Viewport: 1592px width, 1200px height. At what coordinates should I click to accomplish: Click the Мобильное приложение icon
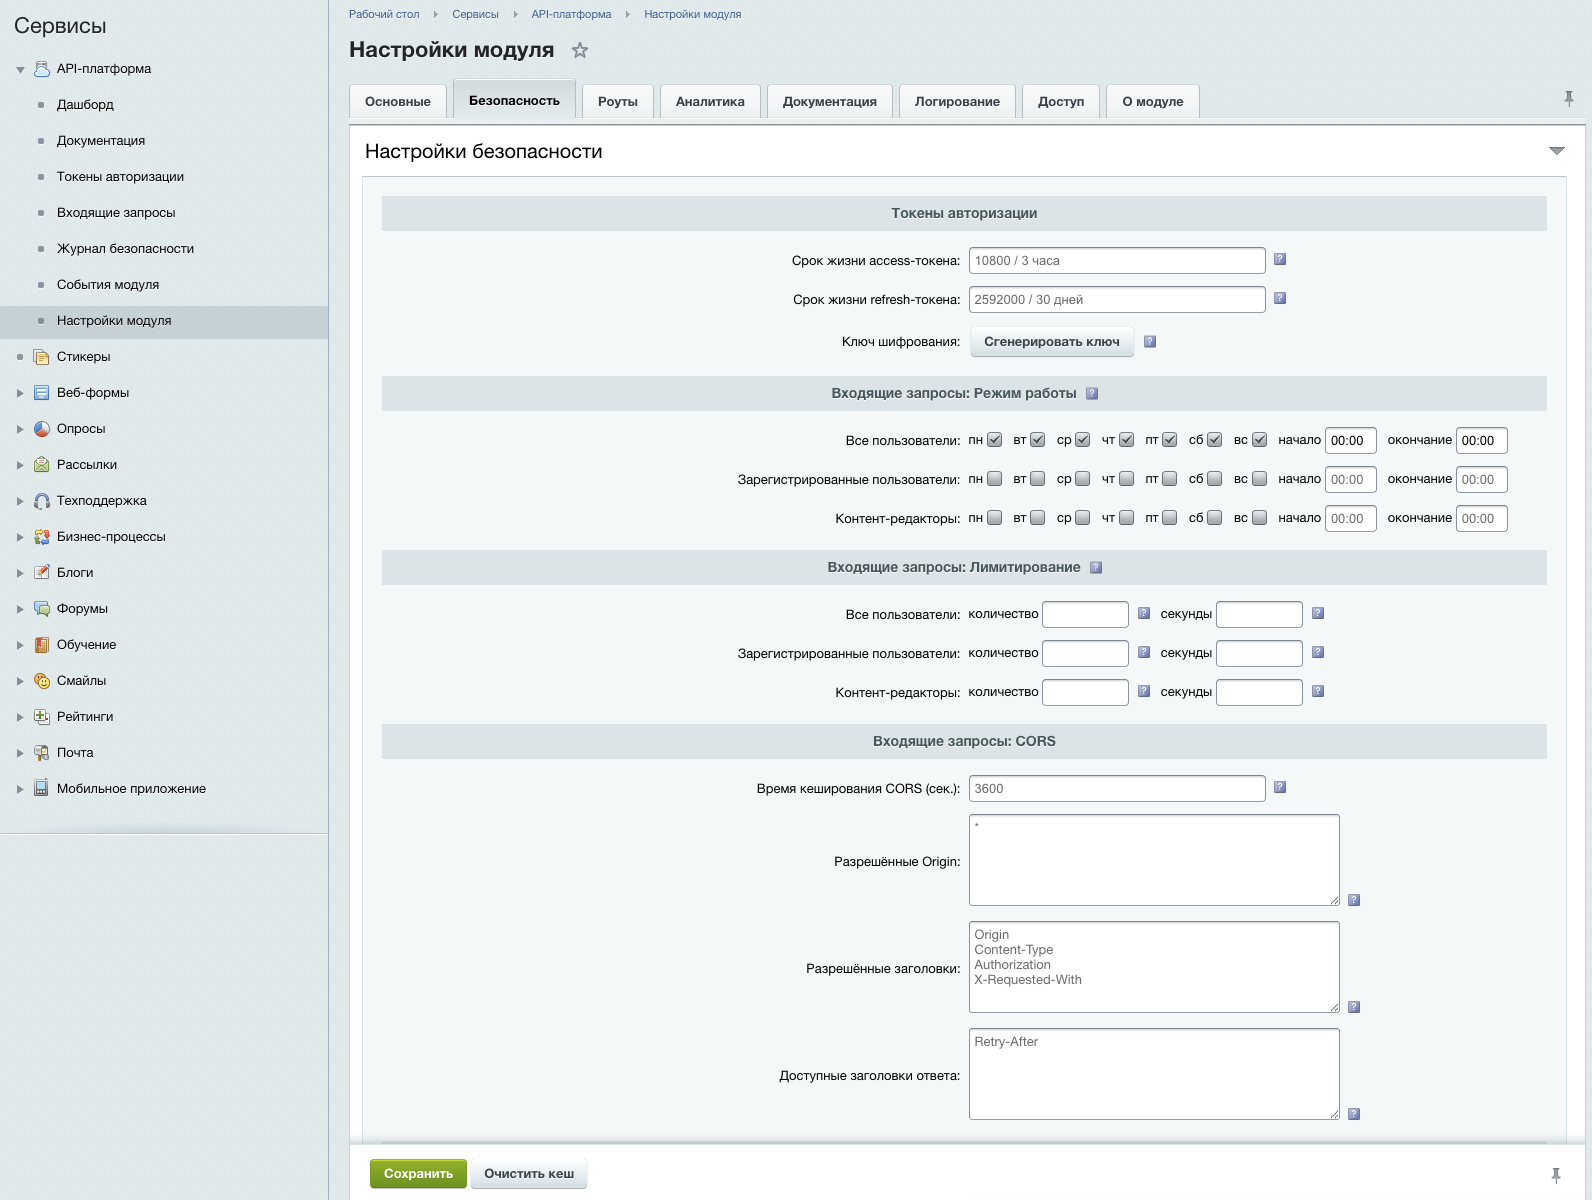point(42,788)
